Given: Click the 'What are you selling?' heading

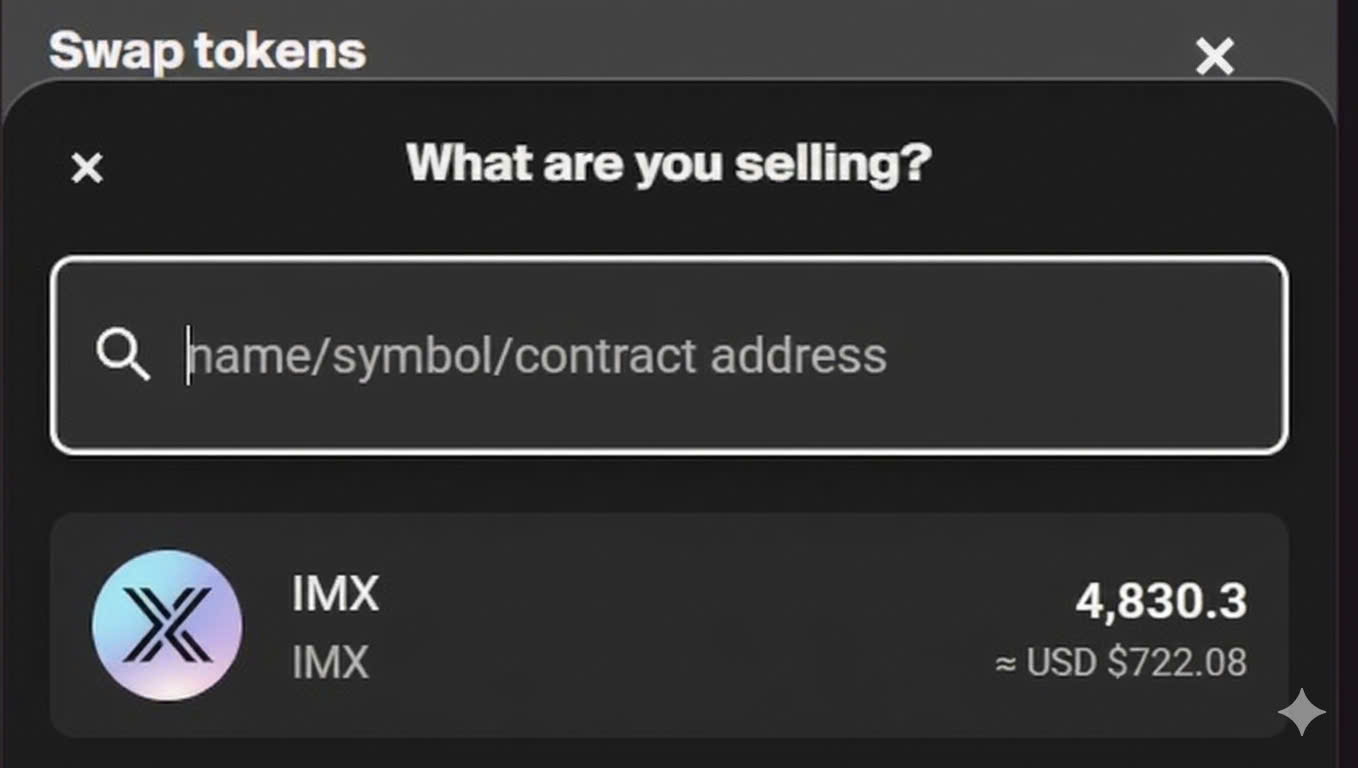Looking at the screenshot, I should (668, 163).
